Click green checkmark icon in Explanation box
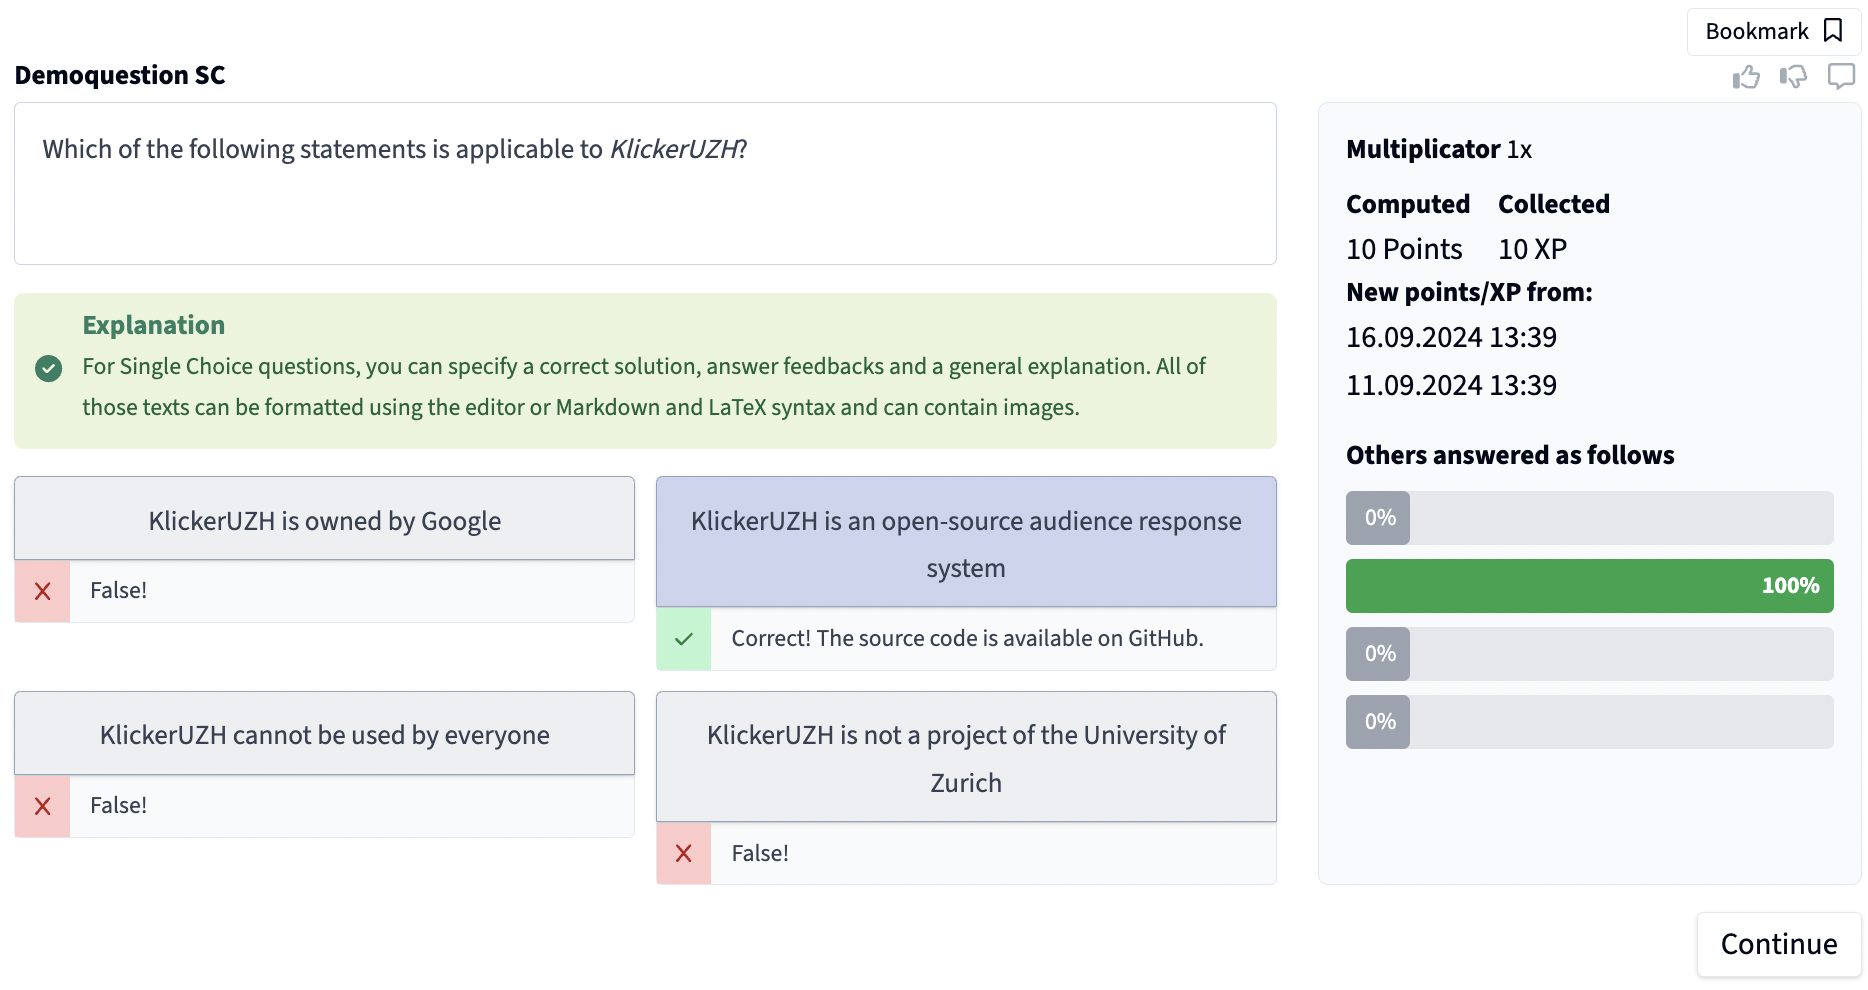The image size is (1868, 990). coord(48,369)
